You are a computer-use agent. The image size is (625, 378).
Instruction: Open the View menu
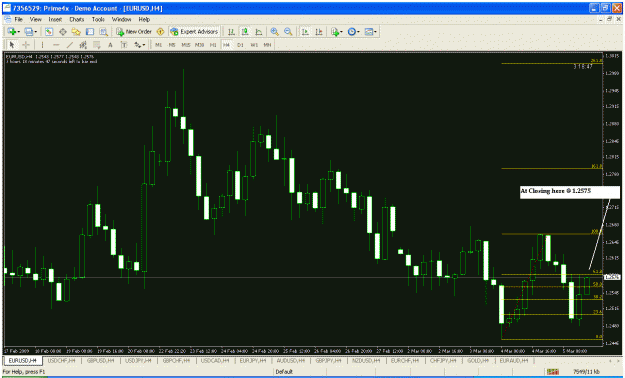click(35, 19)
